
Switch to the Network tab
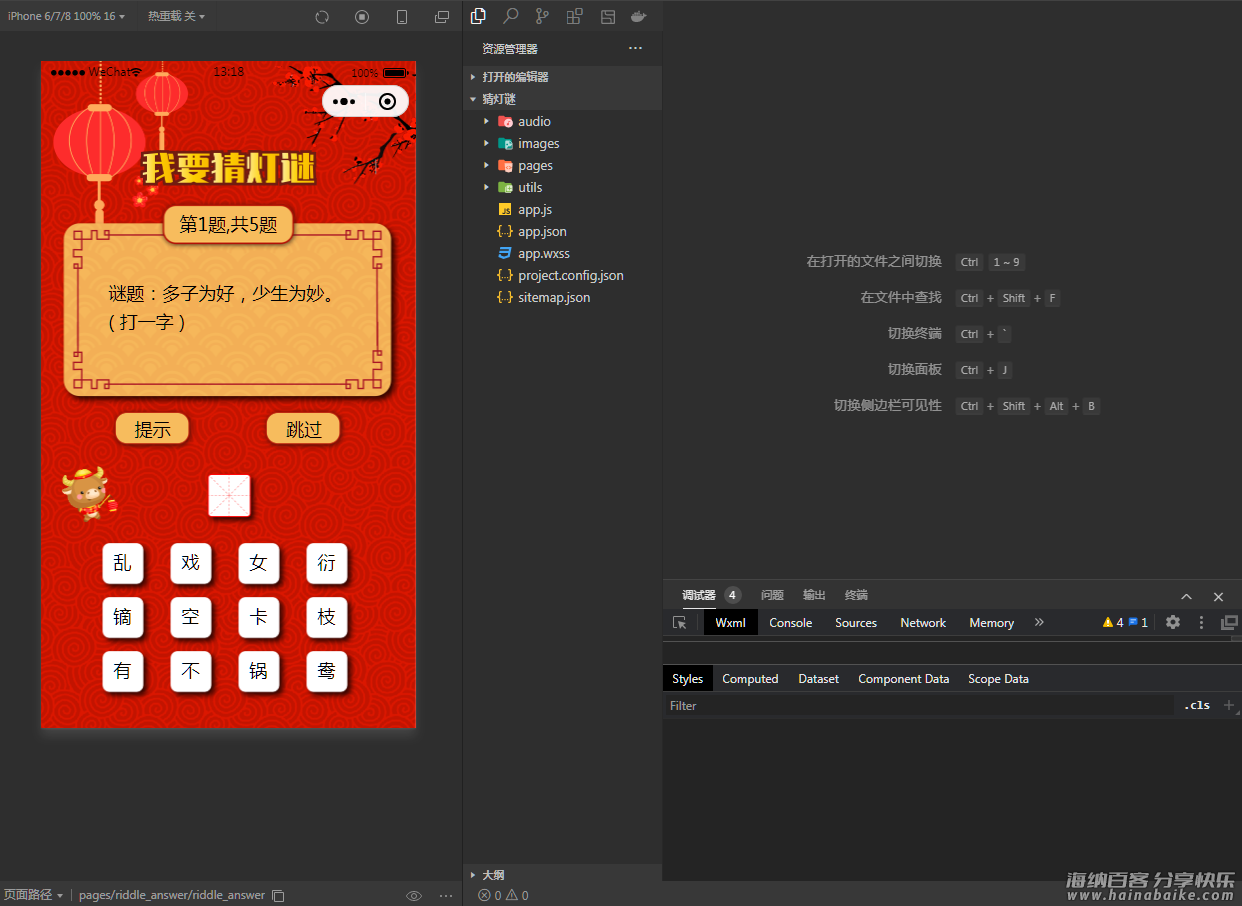coord(923,622)
